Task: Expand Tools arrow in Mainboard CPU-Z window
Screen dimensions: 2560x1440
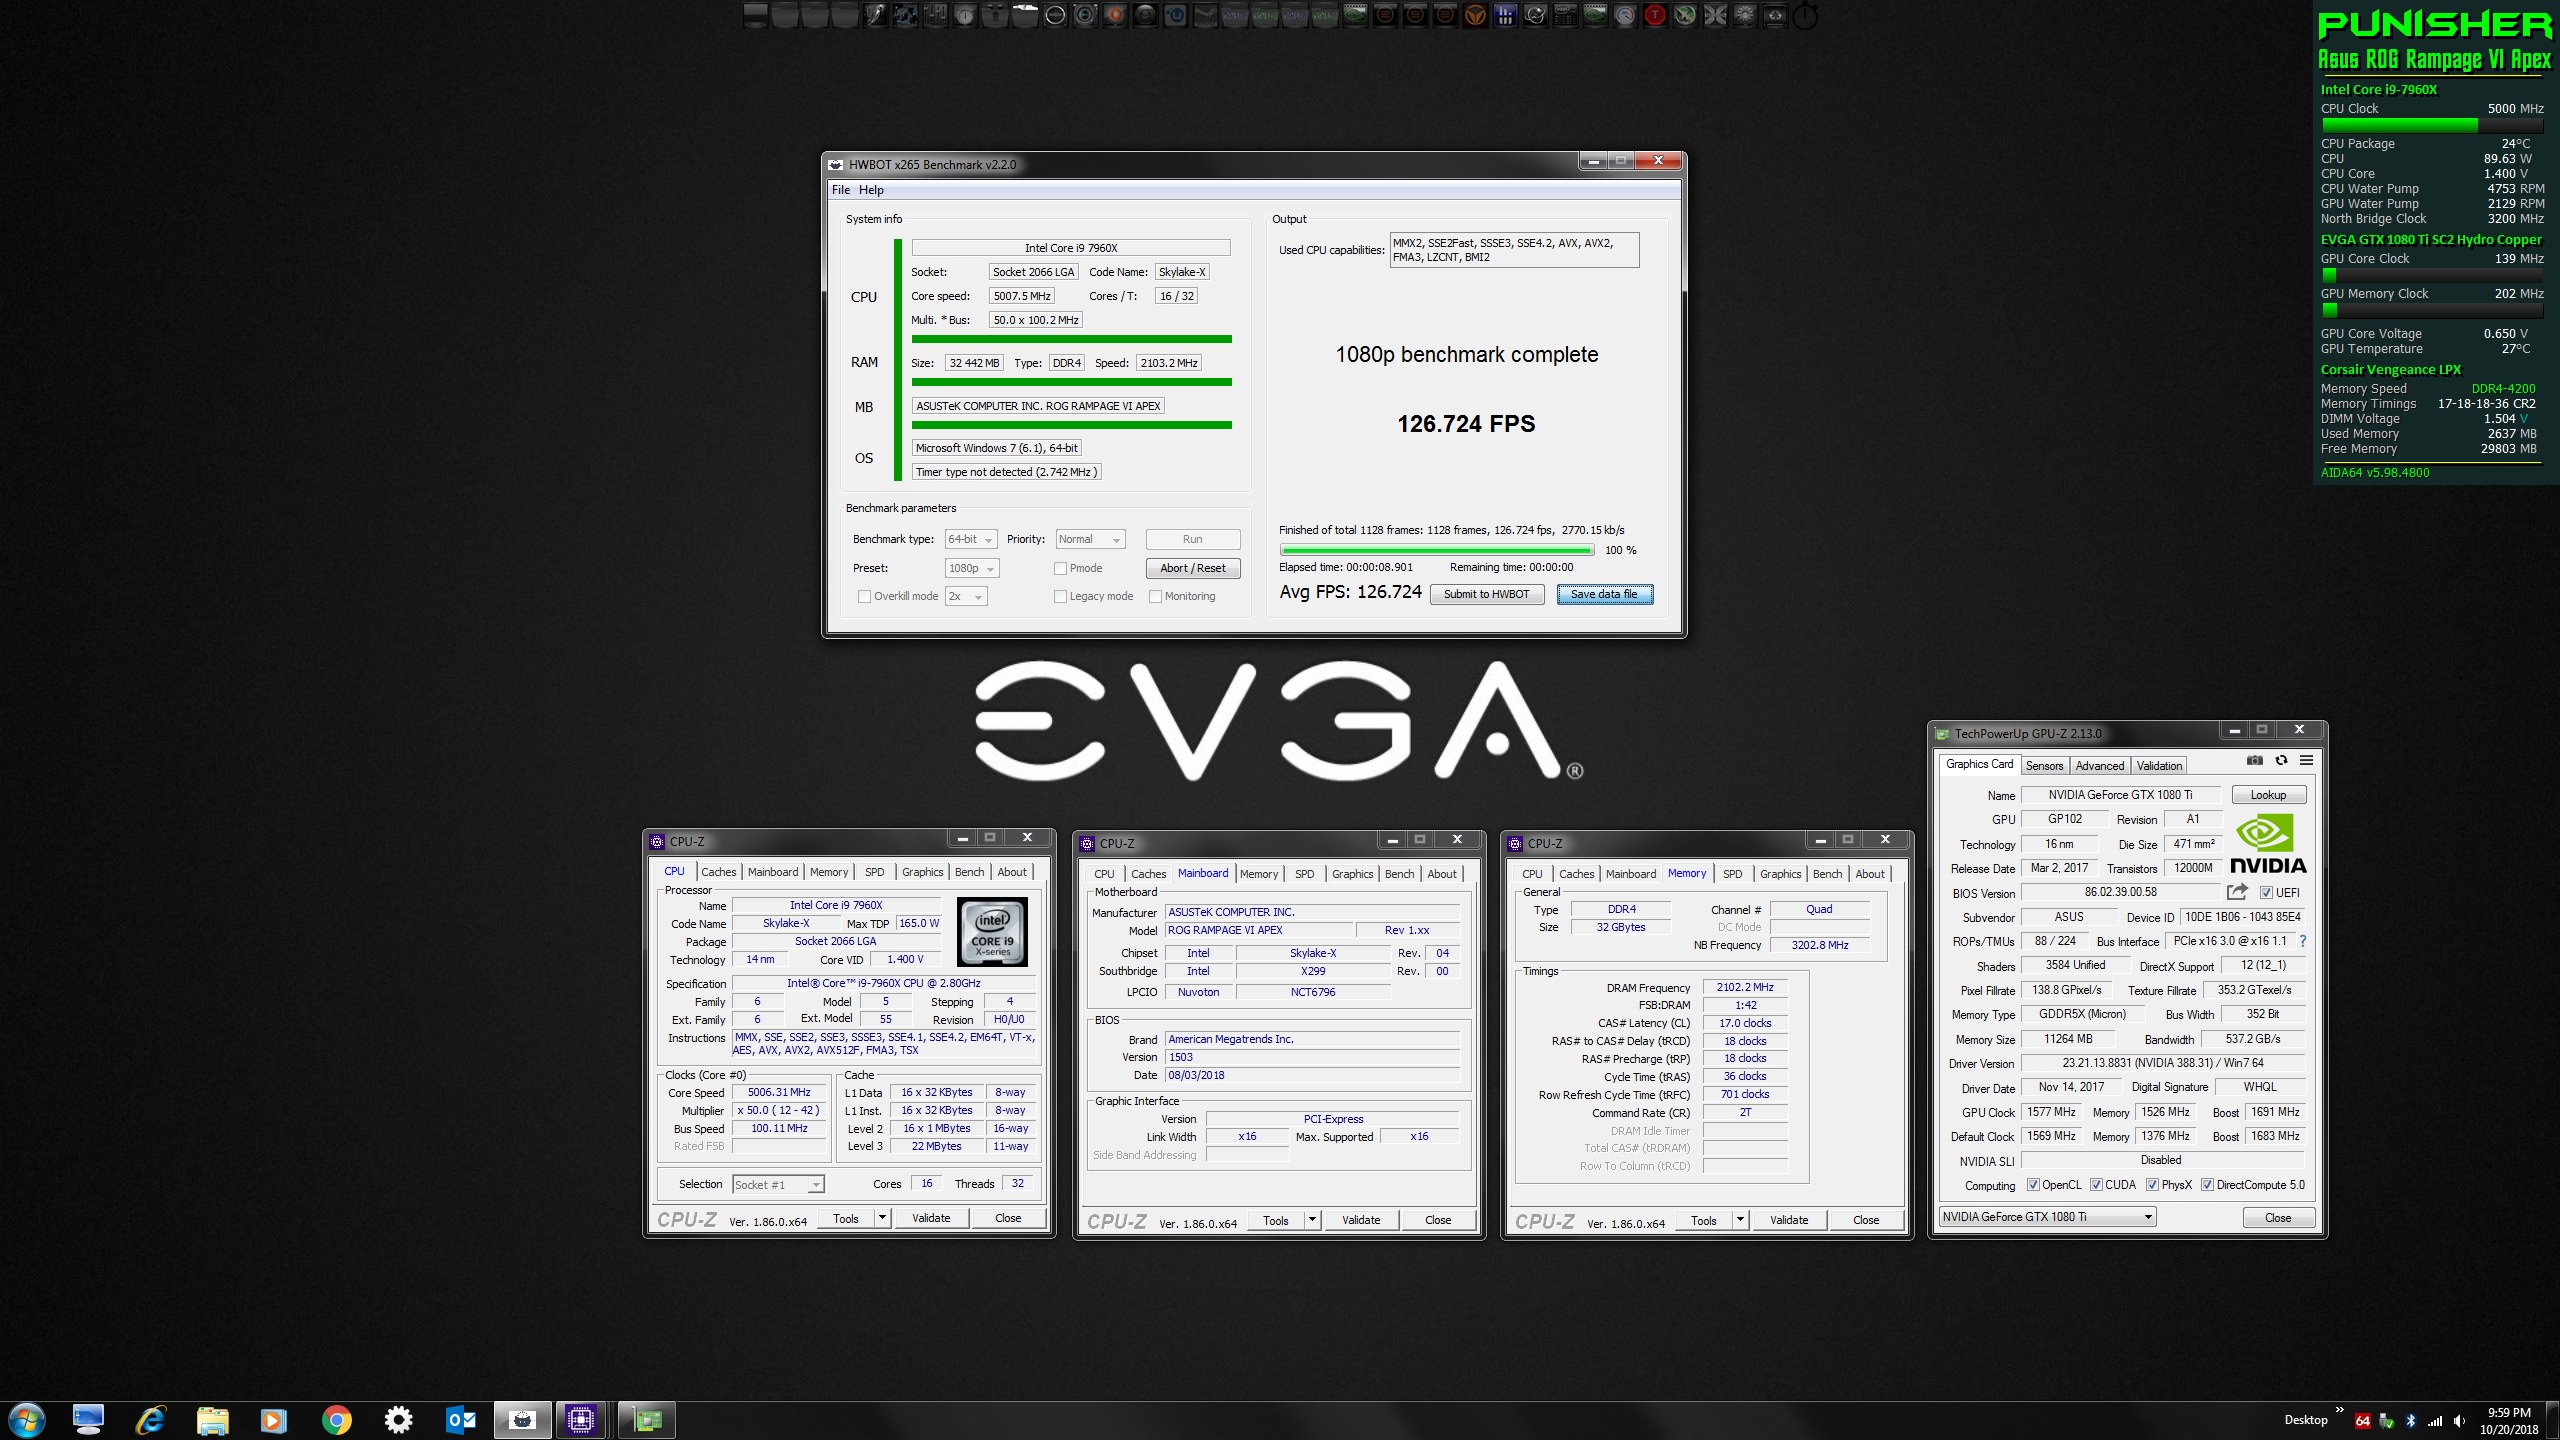Action: [1312, 1220]
